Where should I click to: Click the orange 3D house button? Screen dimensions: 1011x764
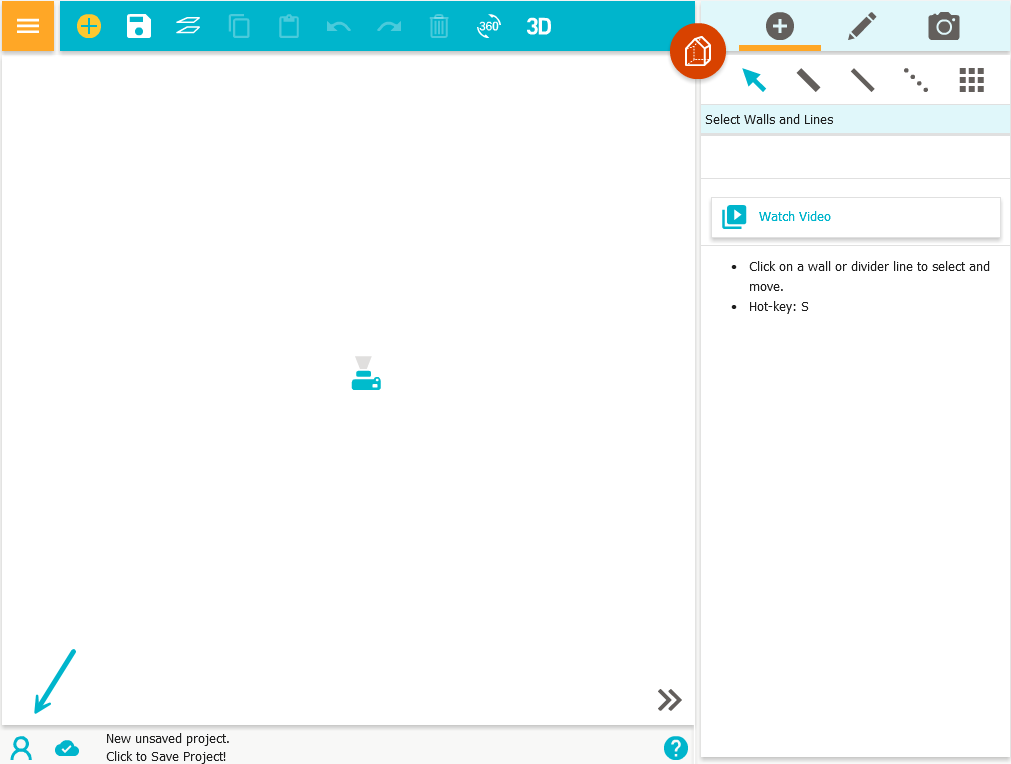[697, 51]
